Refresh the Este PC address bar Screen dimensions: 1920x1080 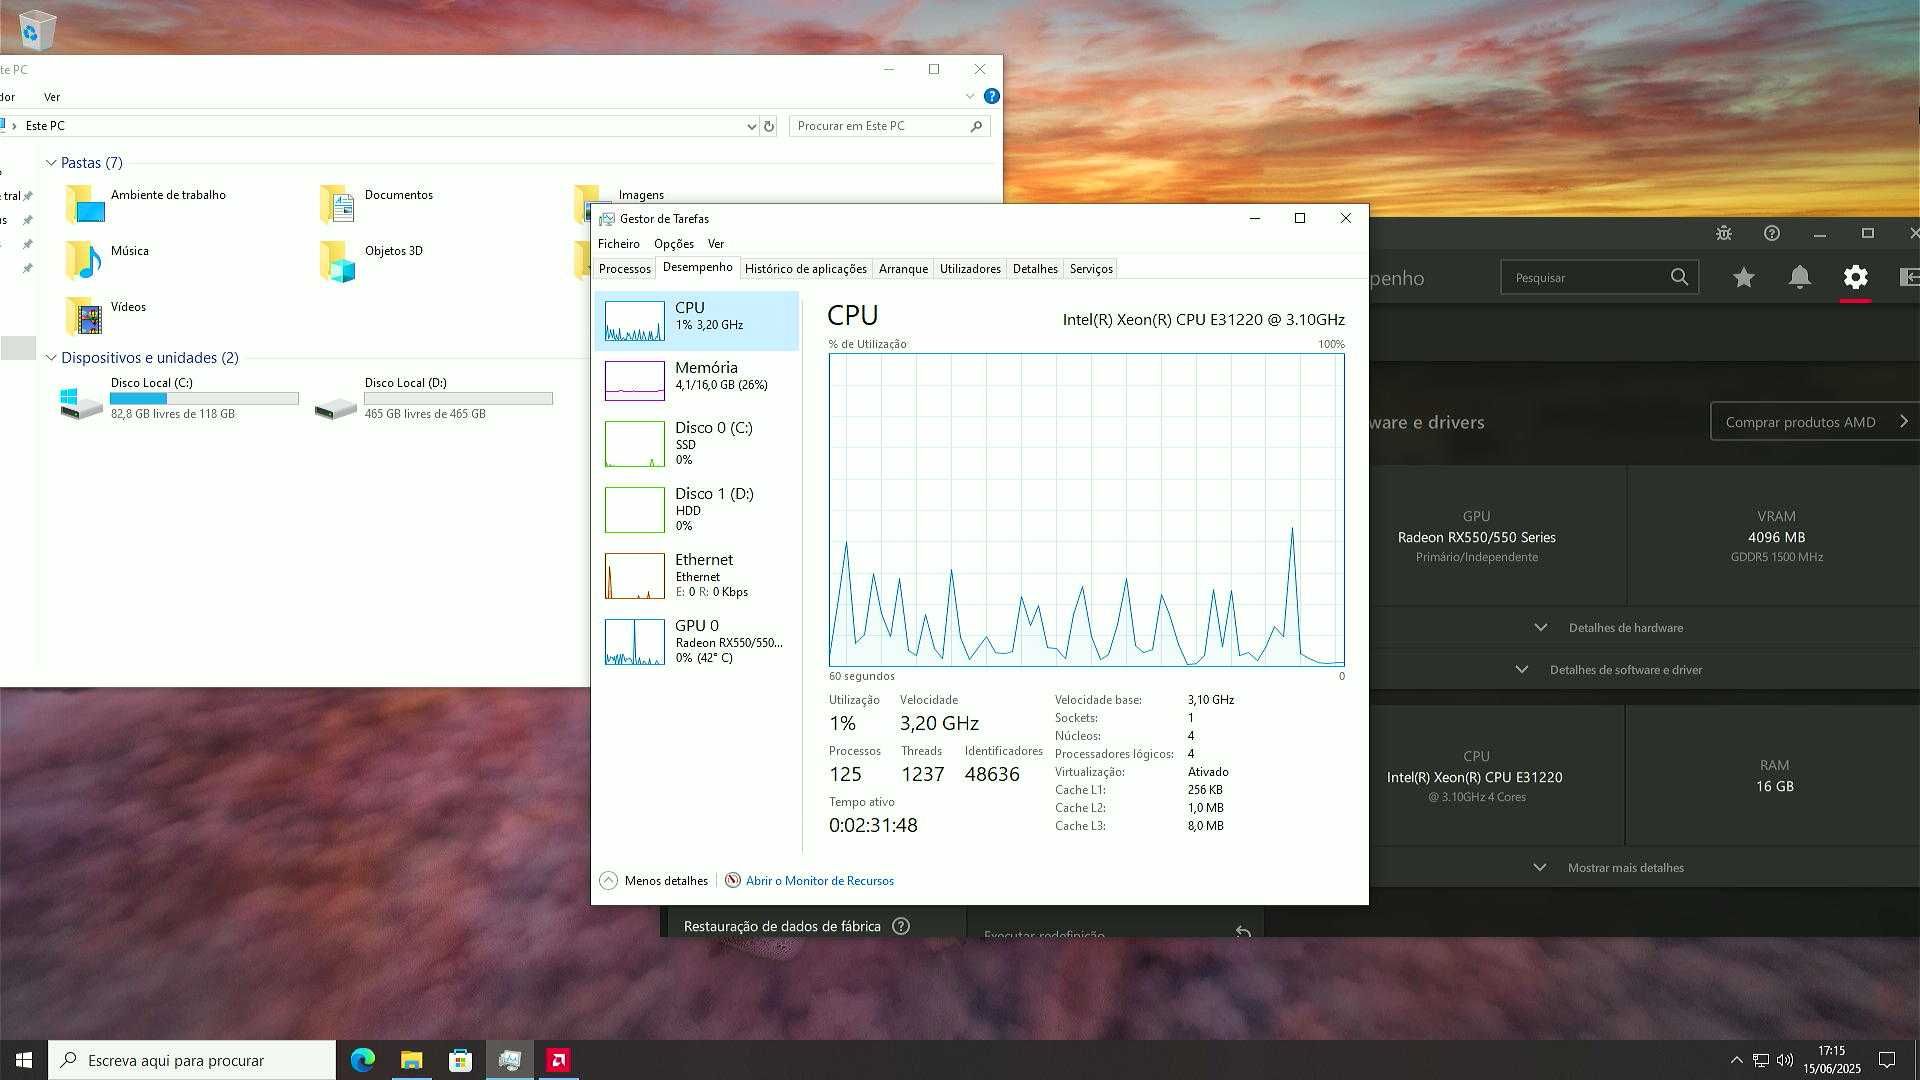(769, 126)
